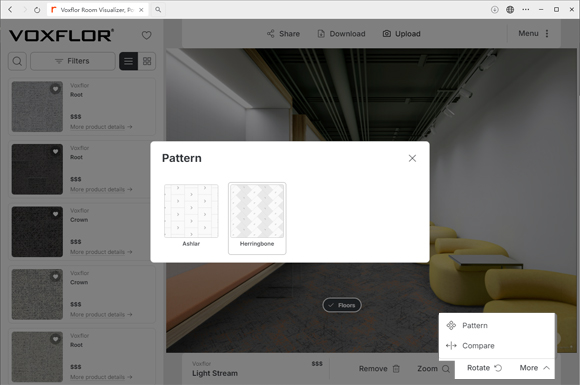Select the bottom Root carpet swatch
This screenshot has height=385, width=580.
pos(37,357)
